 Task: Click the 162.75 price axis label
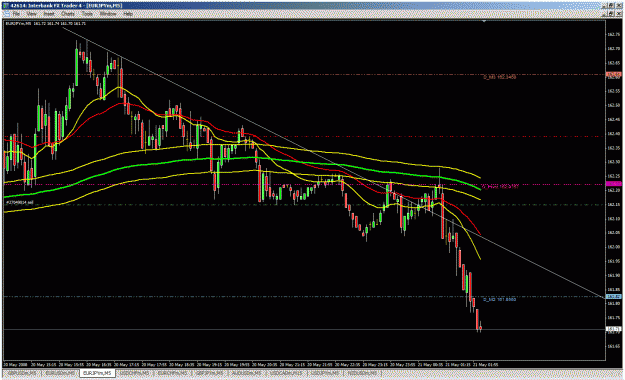(613, 34)
